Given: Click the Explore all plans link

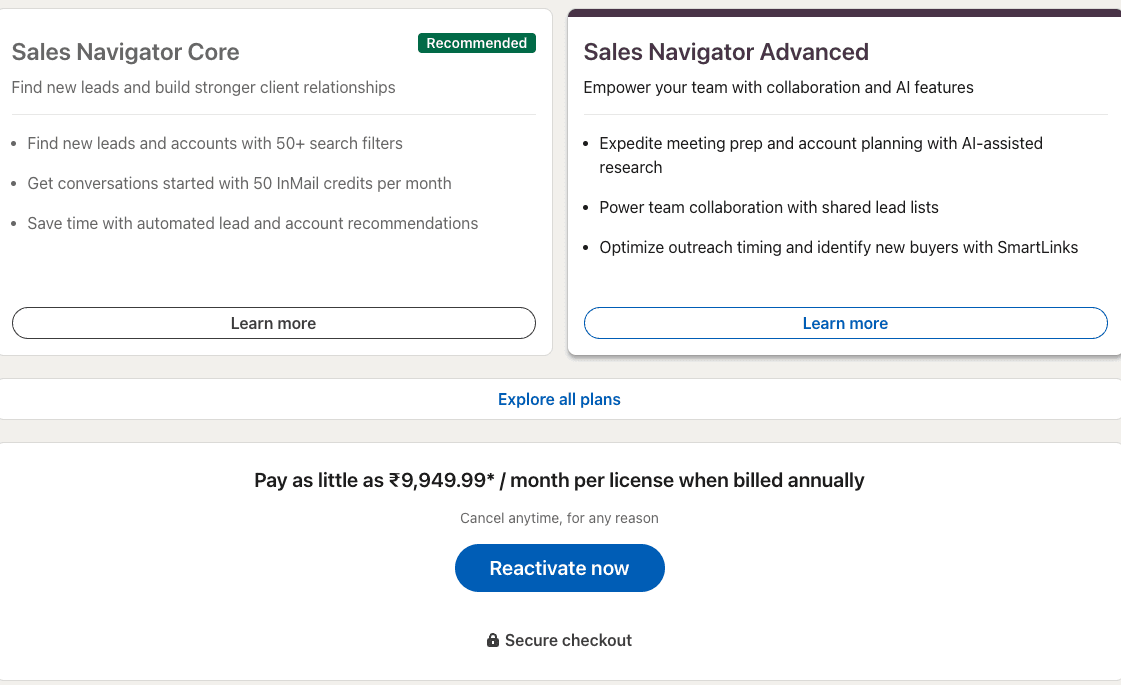Looking at the screenshot, I should click(559, 399).
